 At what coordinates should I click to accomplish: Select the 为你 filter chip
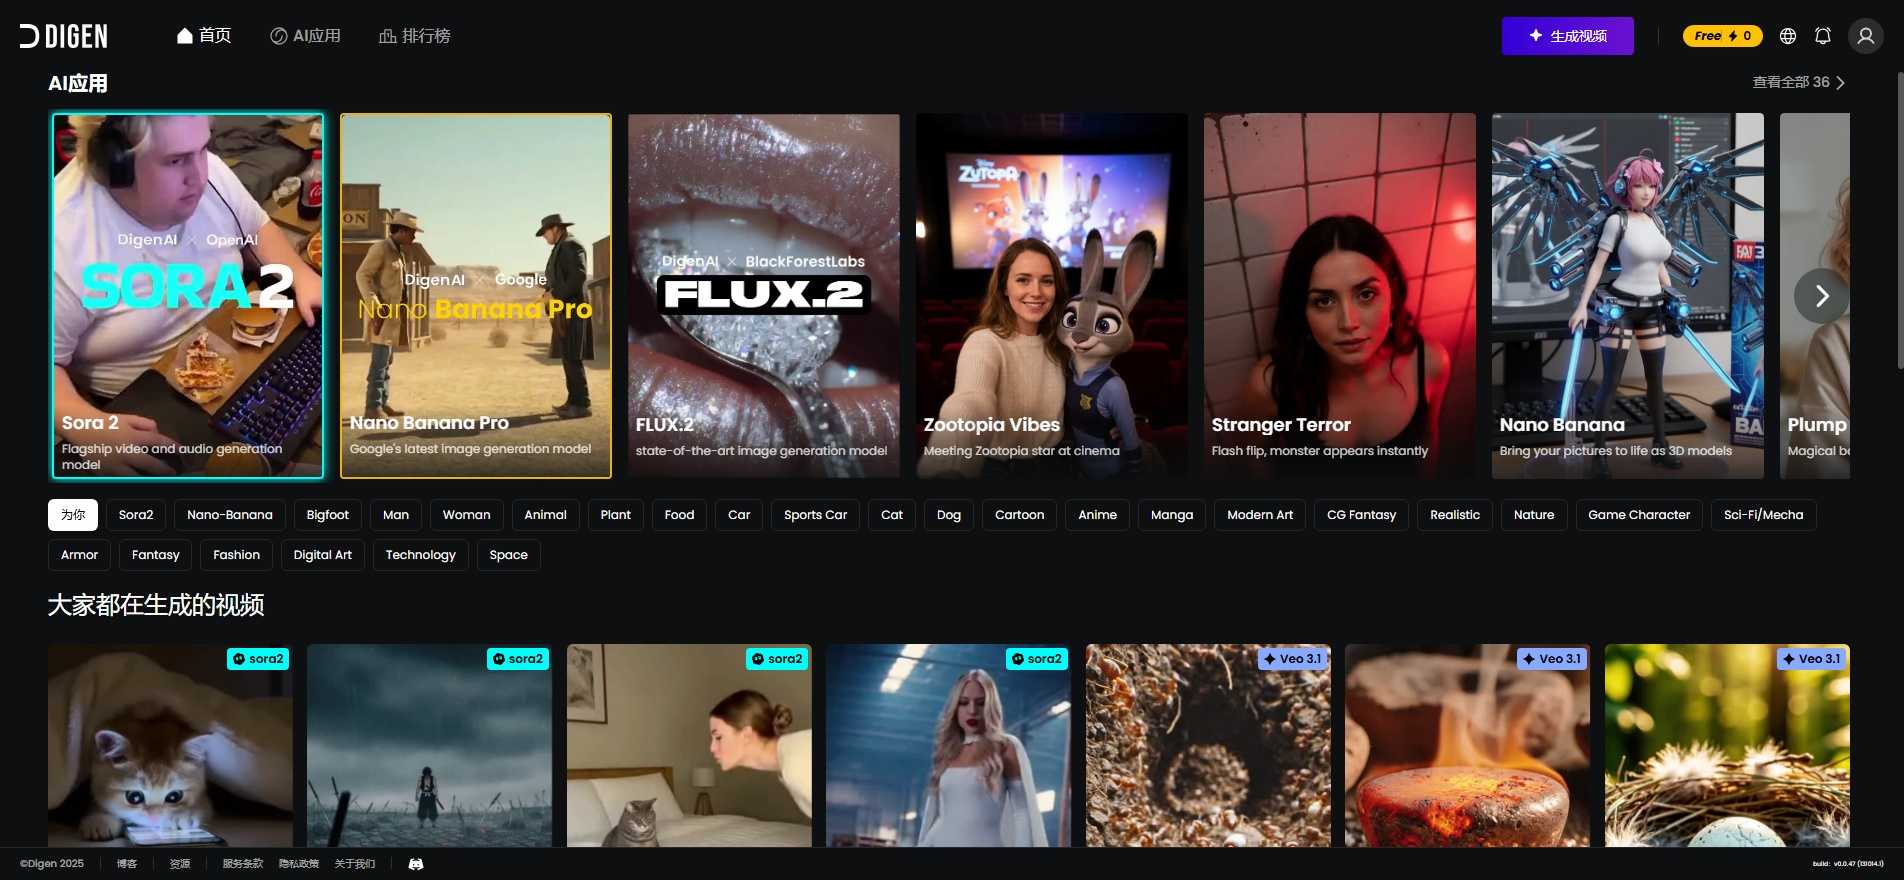(73, 515)
